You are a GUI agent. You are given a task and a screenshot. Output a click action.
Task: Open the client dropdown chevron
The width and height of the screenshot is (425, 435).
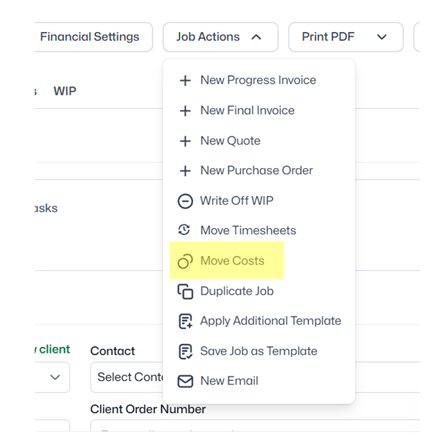click(x=55, y=377)
